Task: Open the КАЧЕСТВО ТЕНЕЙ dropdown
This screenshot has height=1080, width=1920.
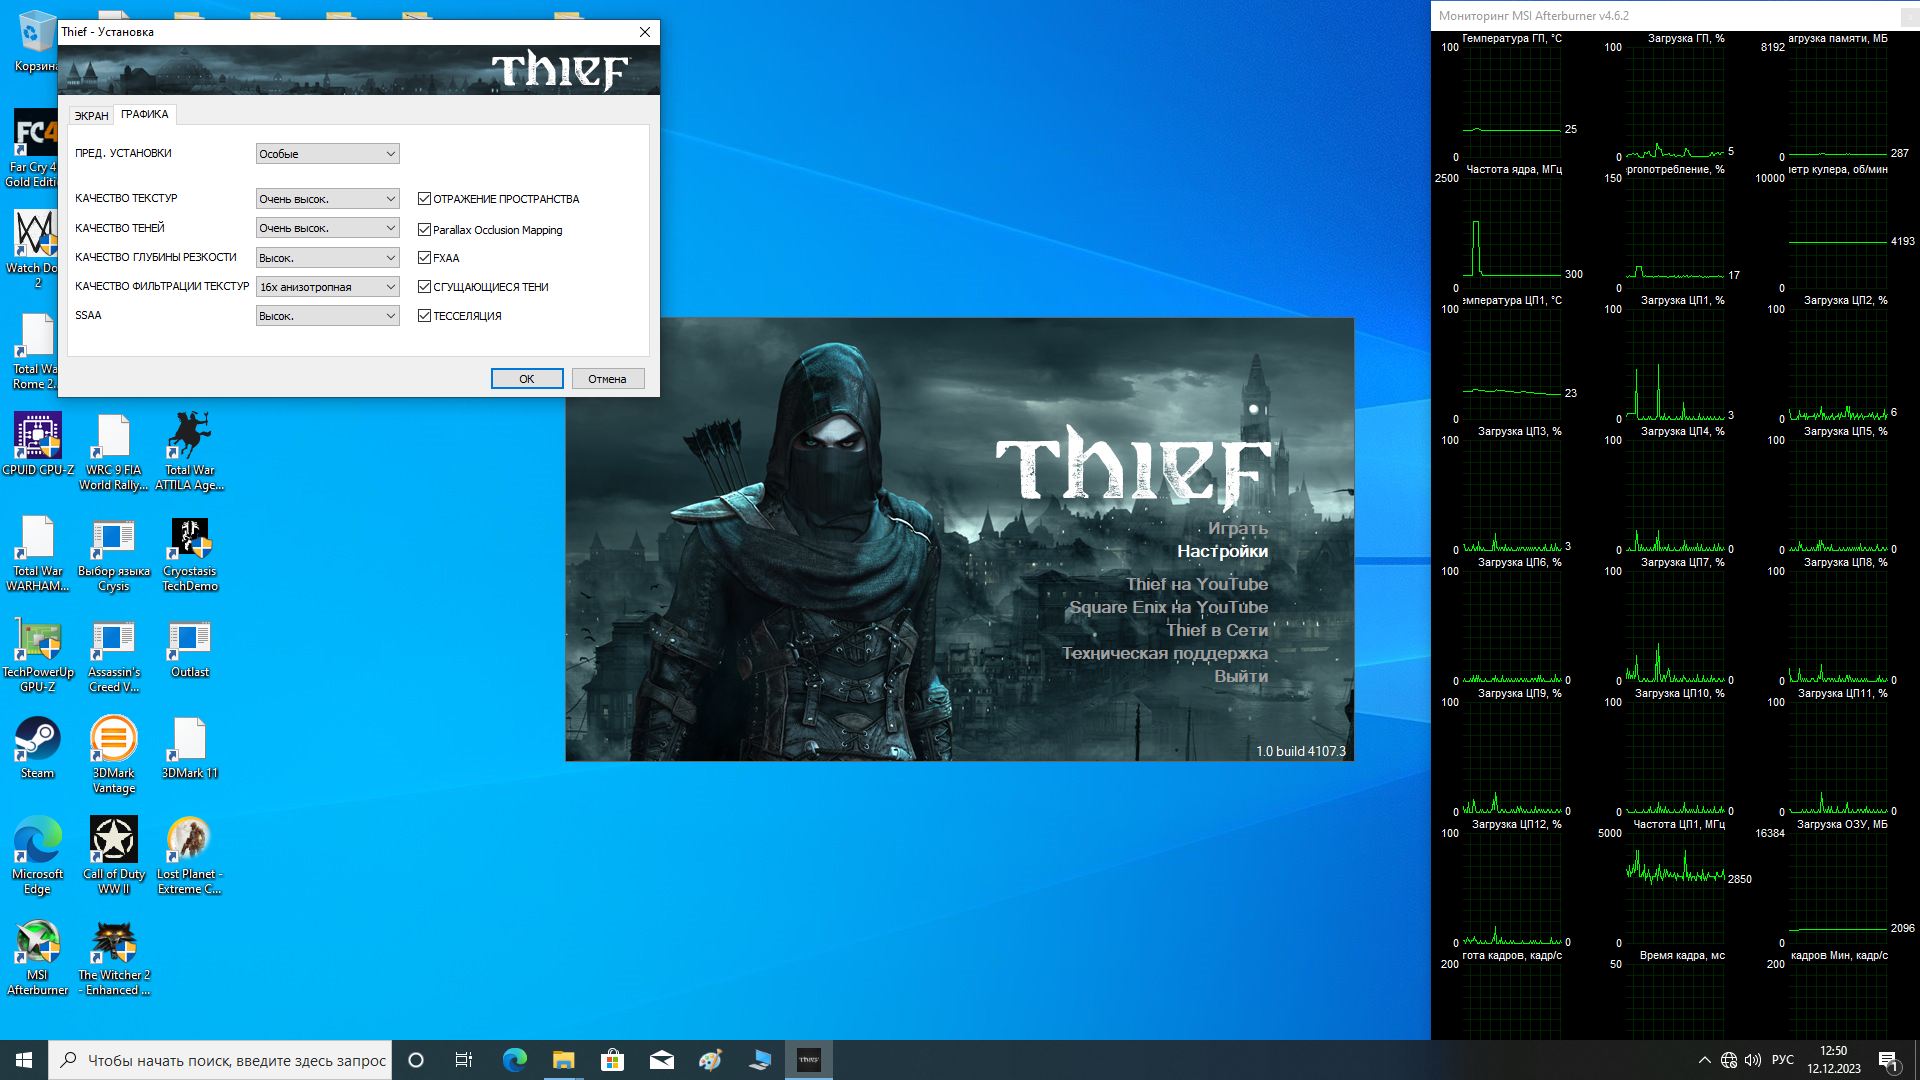Action: 327,228
